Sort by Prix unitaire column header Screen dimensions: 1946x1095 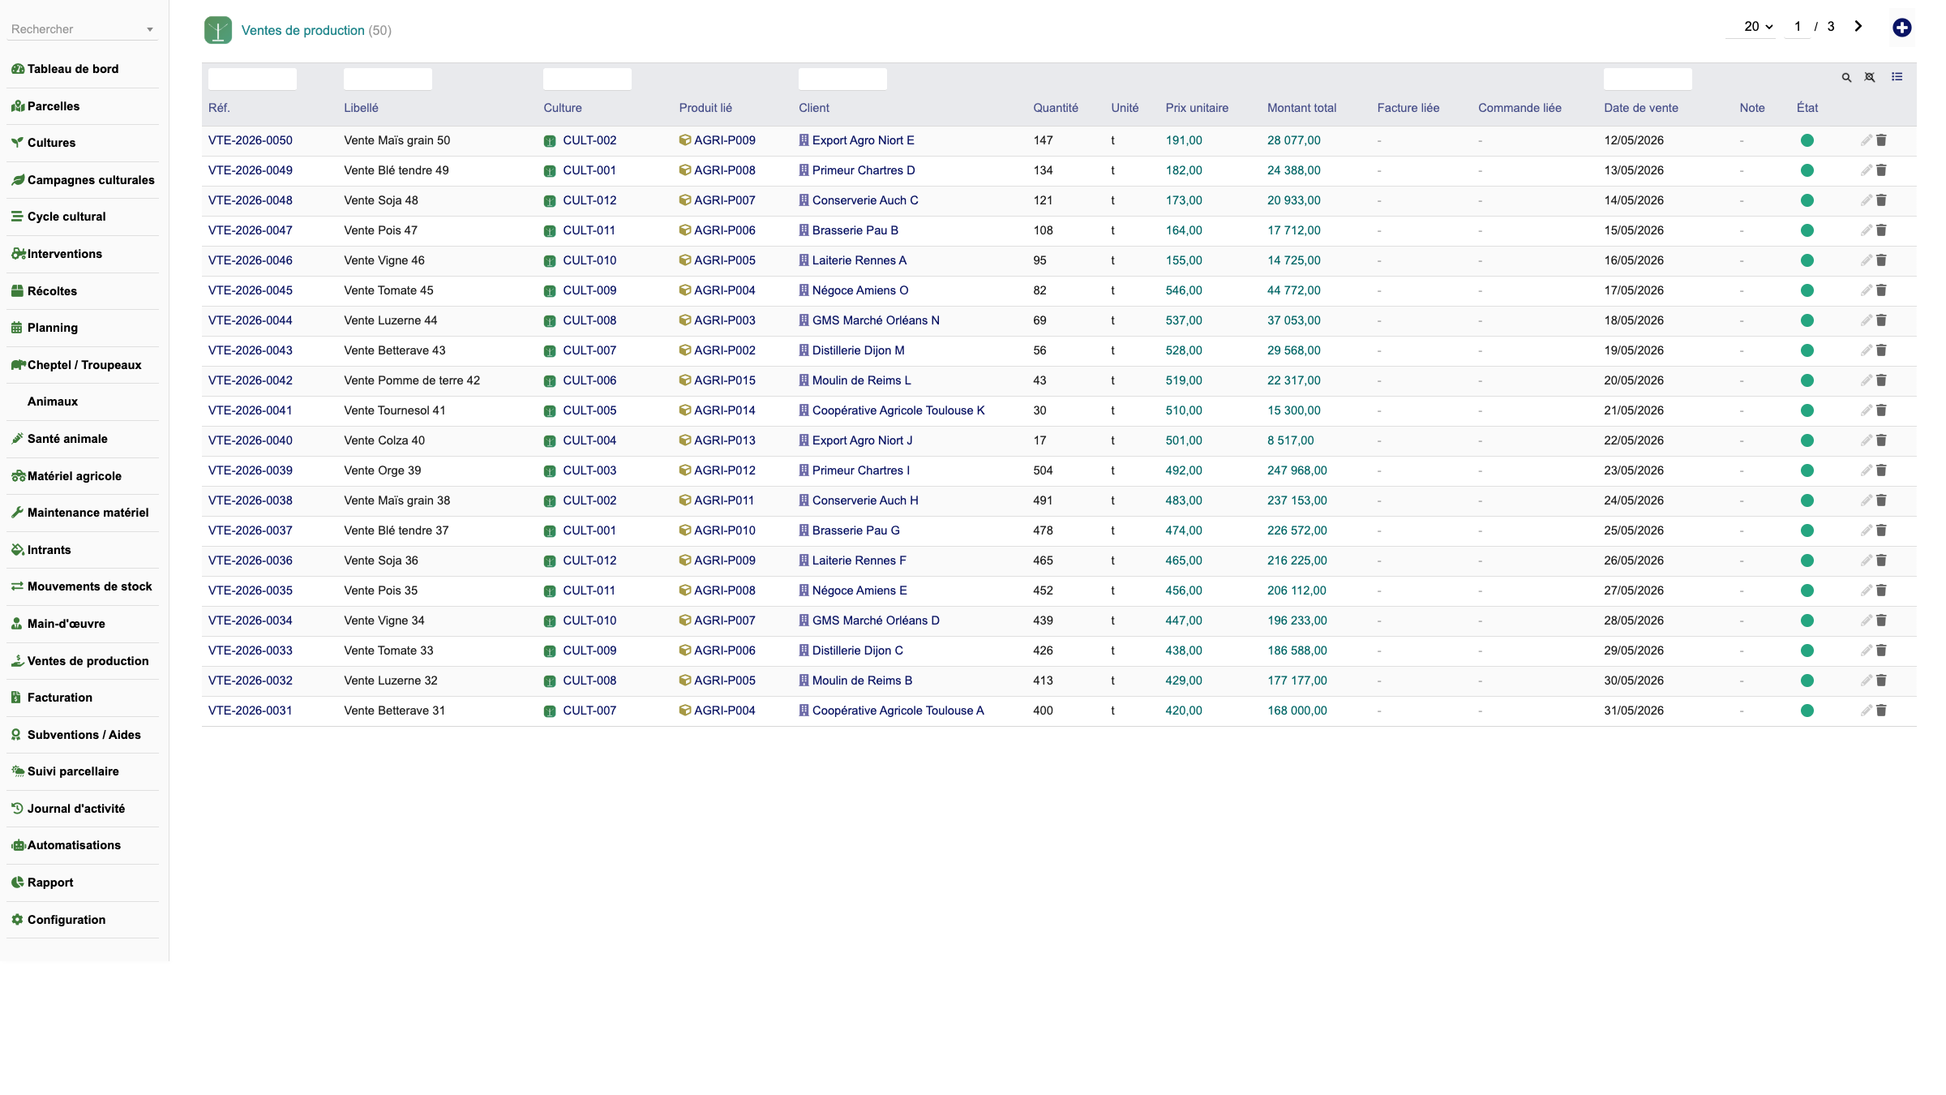pos(1196,108)
